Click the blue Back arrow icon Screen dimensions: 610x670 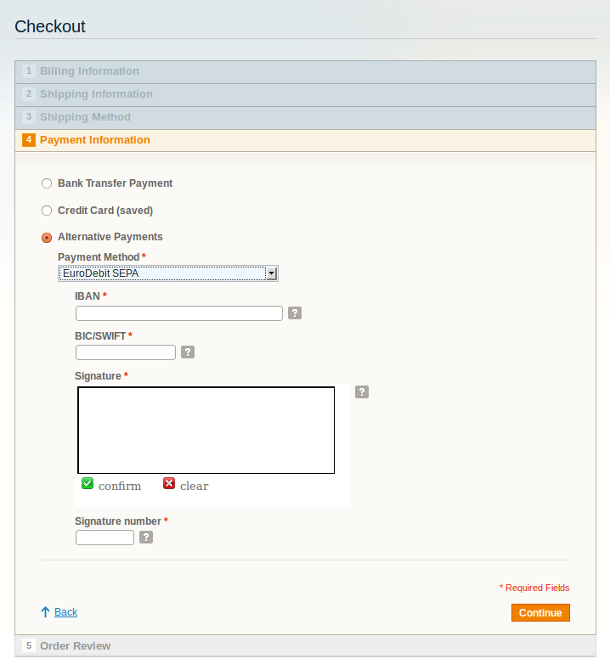(x=45, y=612)
